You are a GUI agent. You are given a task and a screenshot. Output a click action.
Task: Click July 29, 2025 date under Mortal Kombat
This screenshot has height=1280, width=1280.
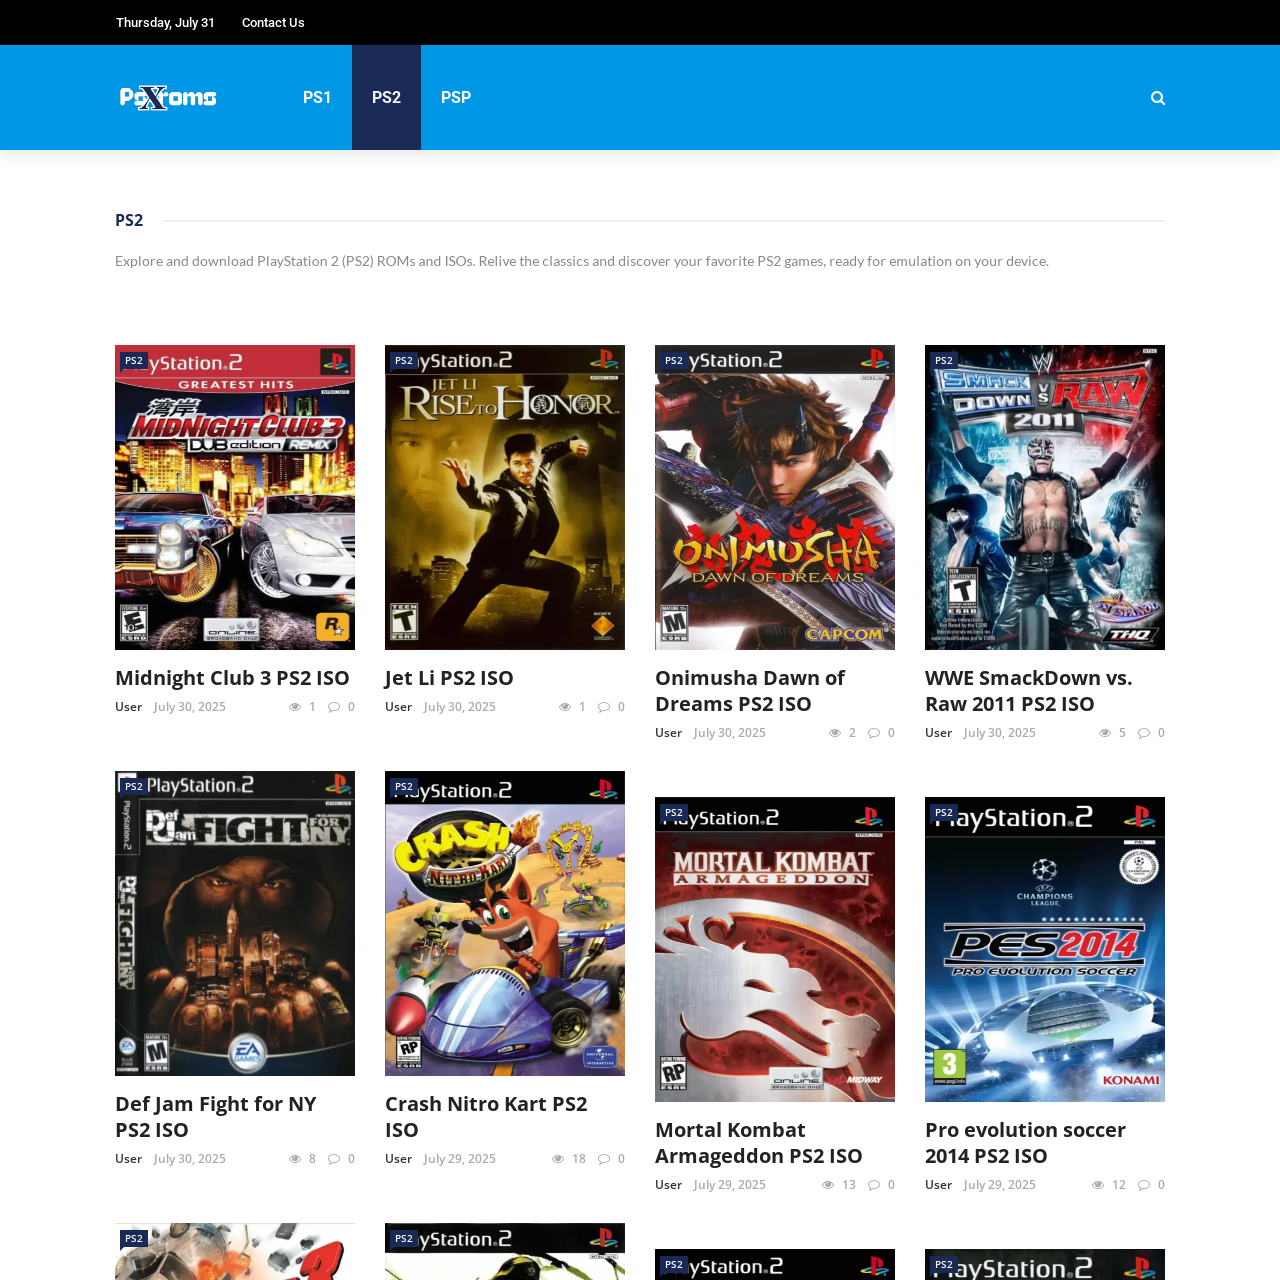click(730, 1185)
